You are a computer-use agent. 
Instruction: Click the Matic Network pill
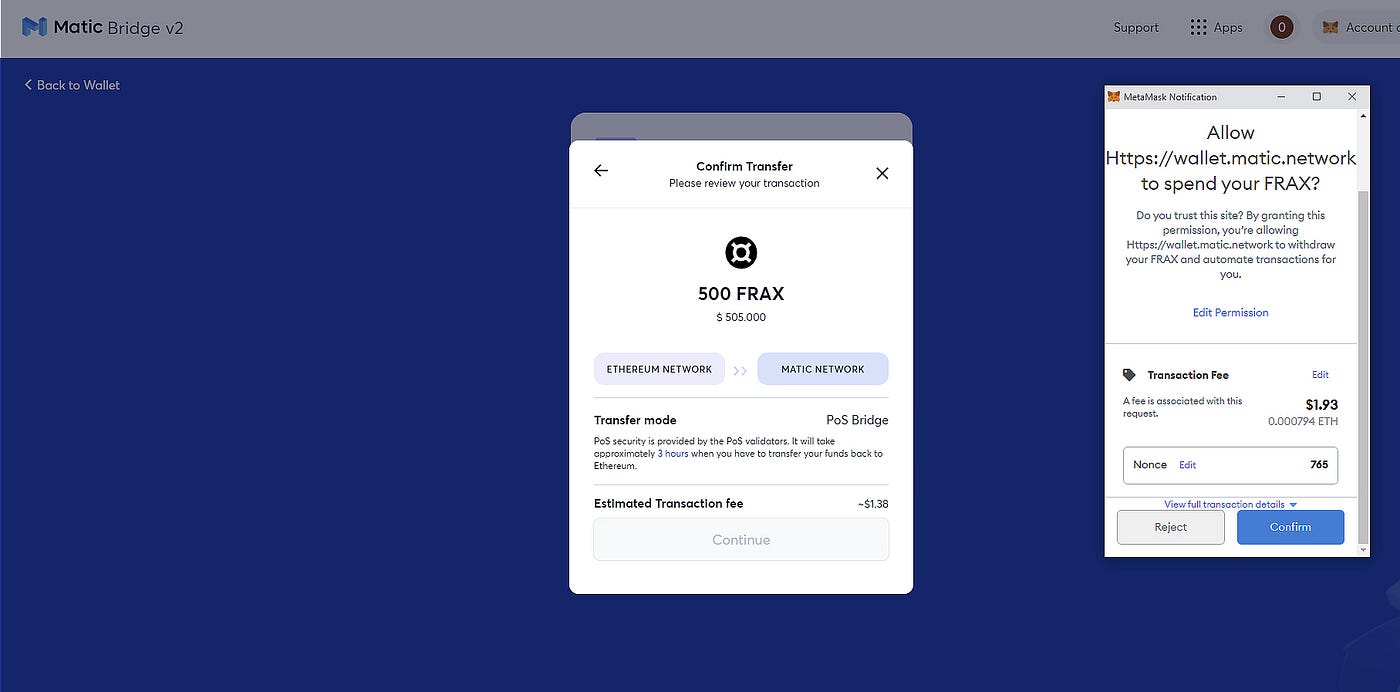tap(822, 369)
